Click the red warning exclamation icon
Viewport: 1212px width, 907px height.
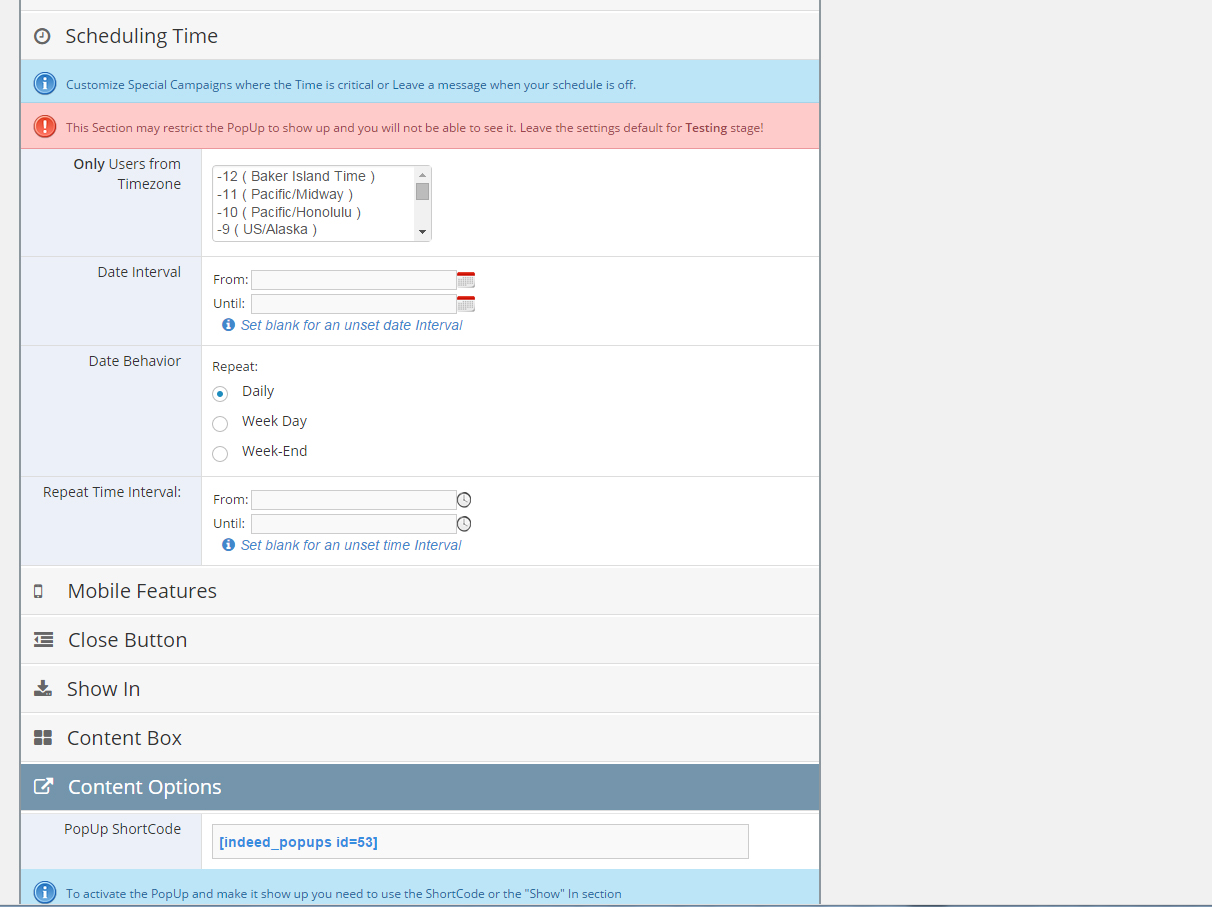coord(45,127)
